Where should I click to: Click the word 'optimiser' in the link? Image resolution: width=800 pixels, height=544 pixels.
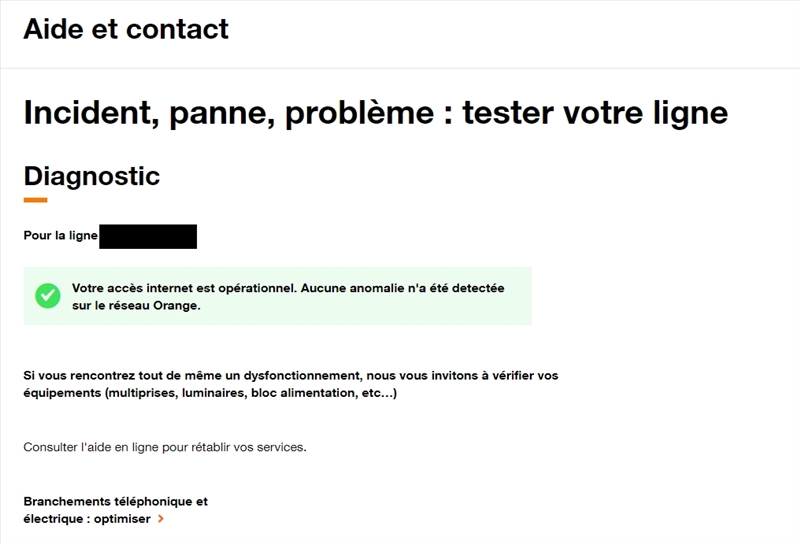[x=122, y=520]
